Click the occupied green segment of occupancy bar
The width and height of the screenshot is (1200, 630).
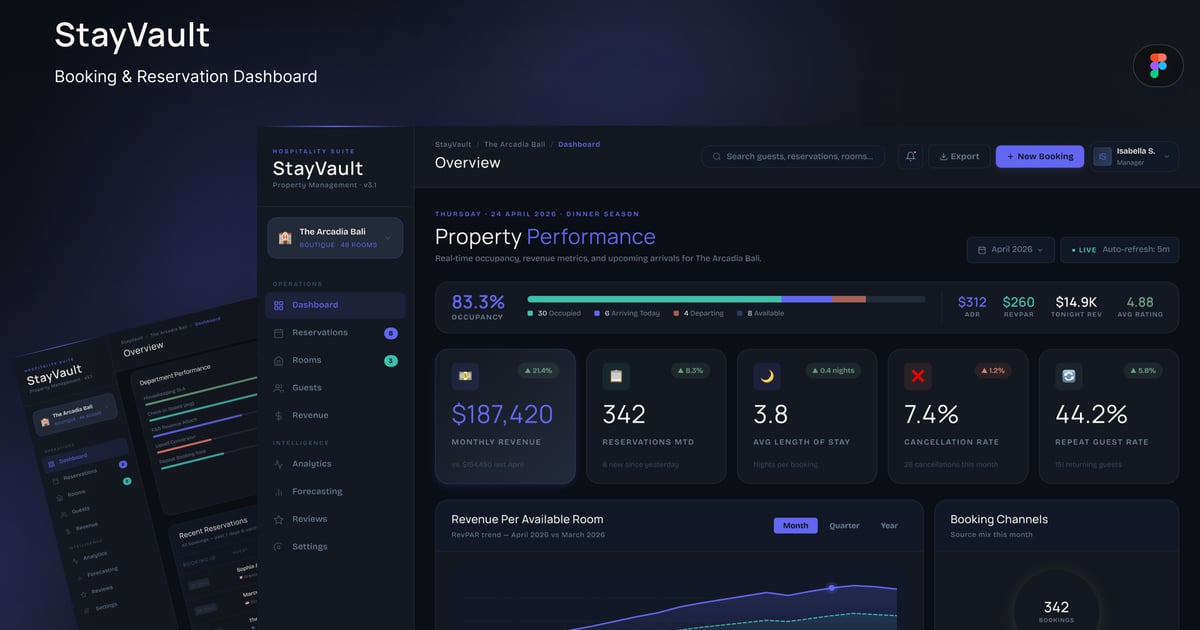[x=654, y=298]
